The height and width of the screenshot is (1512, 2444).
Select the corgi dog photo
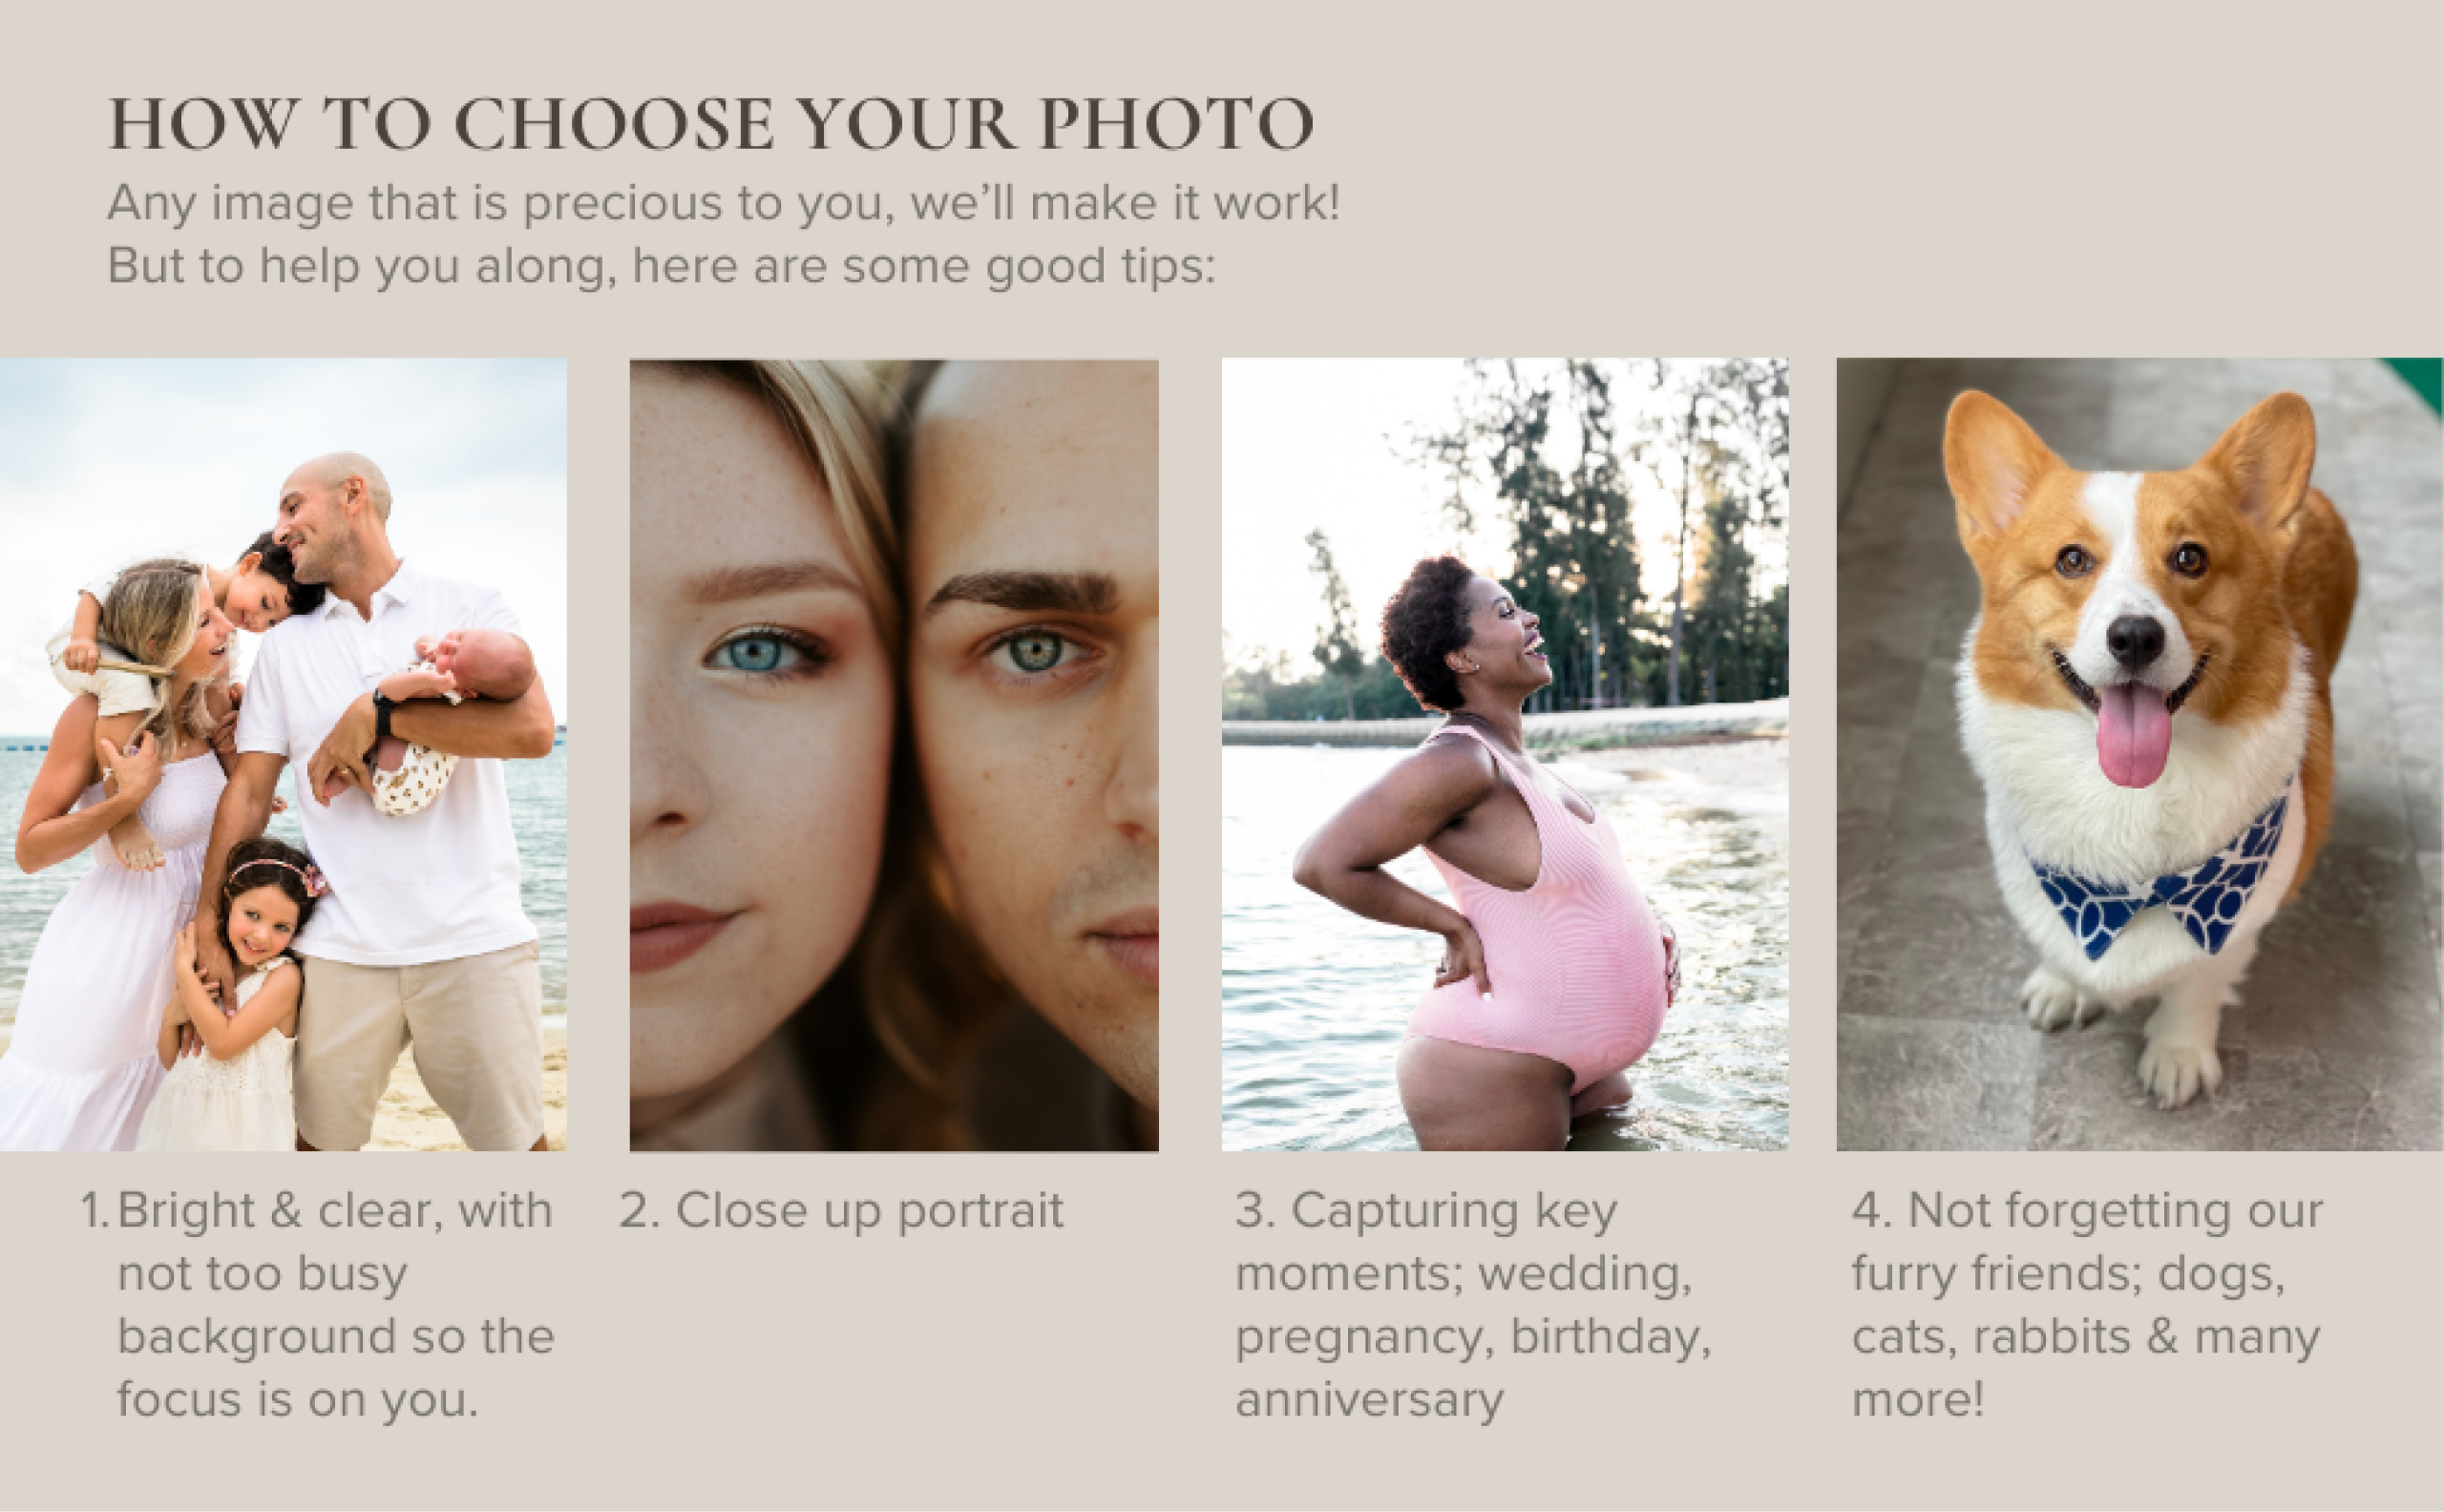pyautogui.click(x=2139, y=754)
